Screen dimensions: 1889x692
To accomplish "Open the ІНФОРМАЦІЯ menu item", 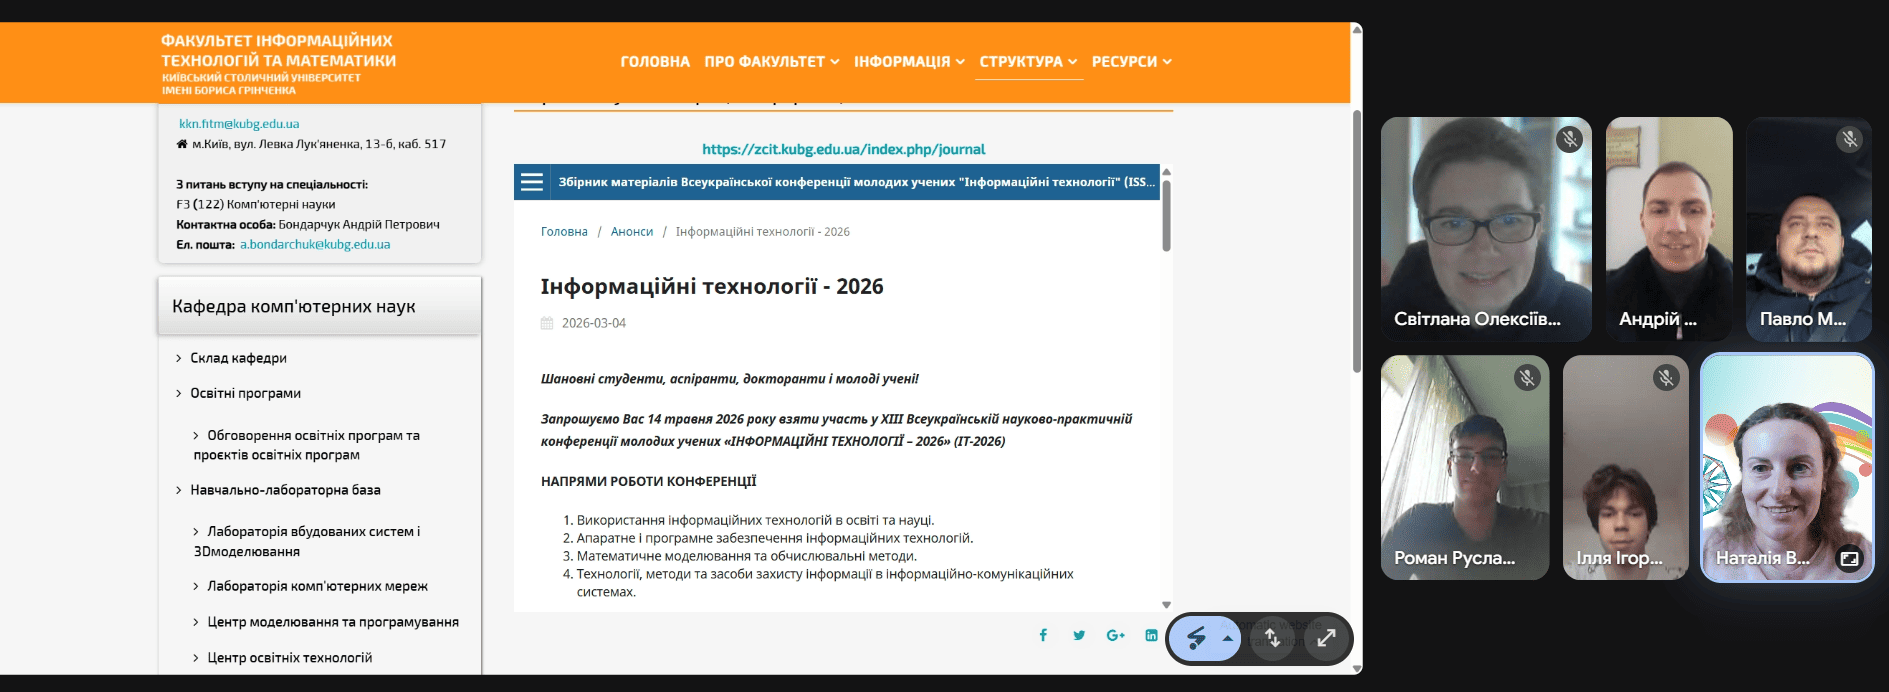I will coord(908,62).
